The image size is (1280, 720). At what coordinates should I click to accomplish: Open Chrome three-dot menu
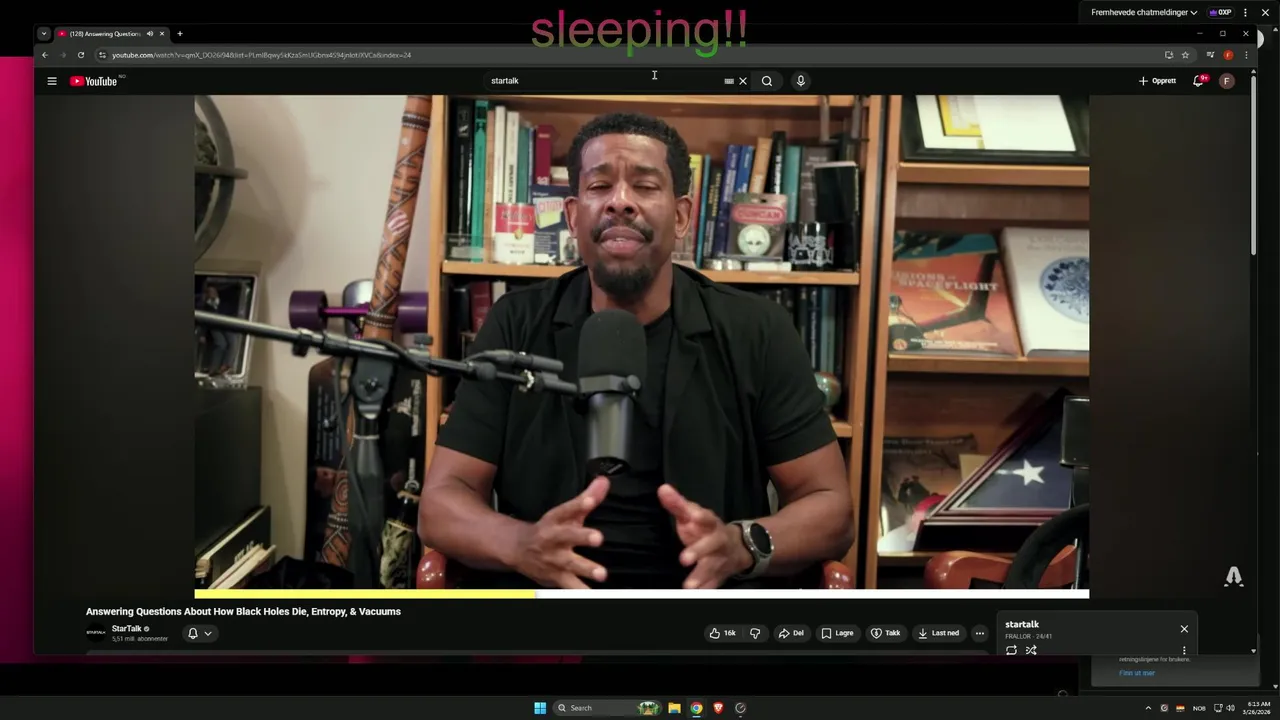click(1246, 55)
